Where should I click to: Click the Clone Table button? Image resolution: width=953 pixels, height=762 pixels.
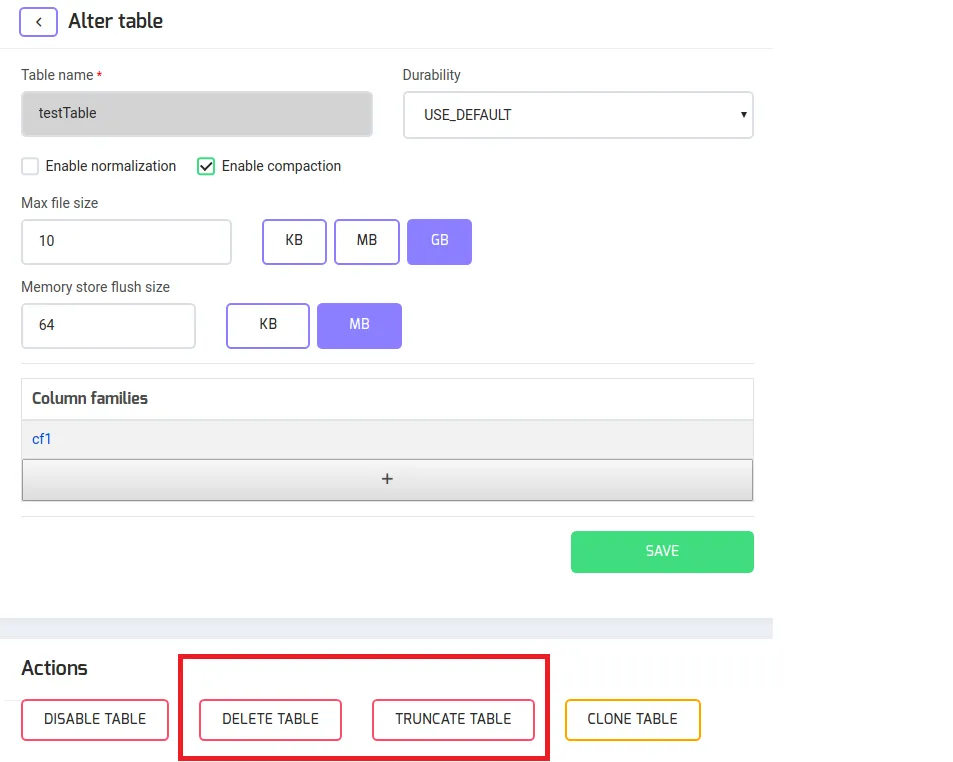pyautogui.click(x=632, y=719)
